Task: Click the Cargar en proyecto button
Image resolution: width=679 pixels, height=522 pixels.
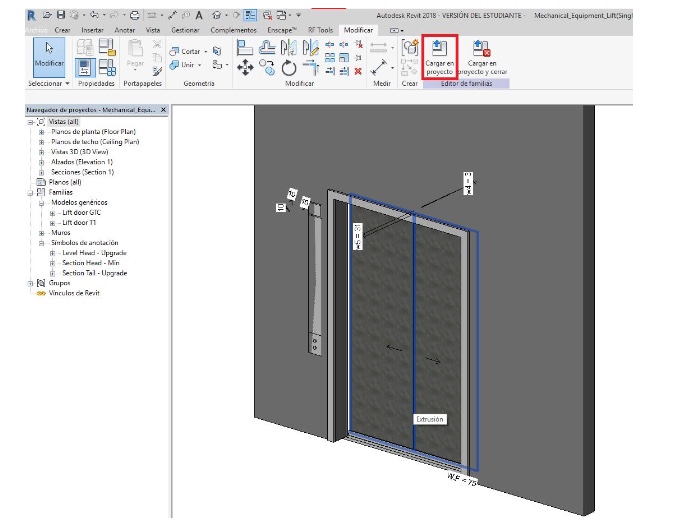Action: tap(440, 57)
